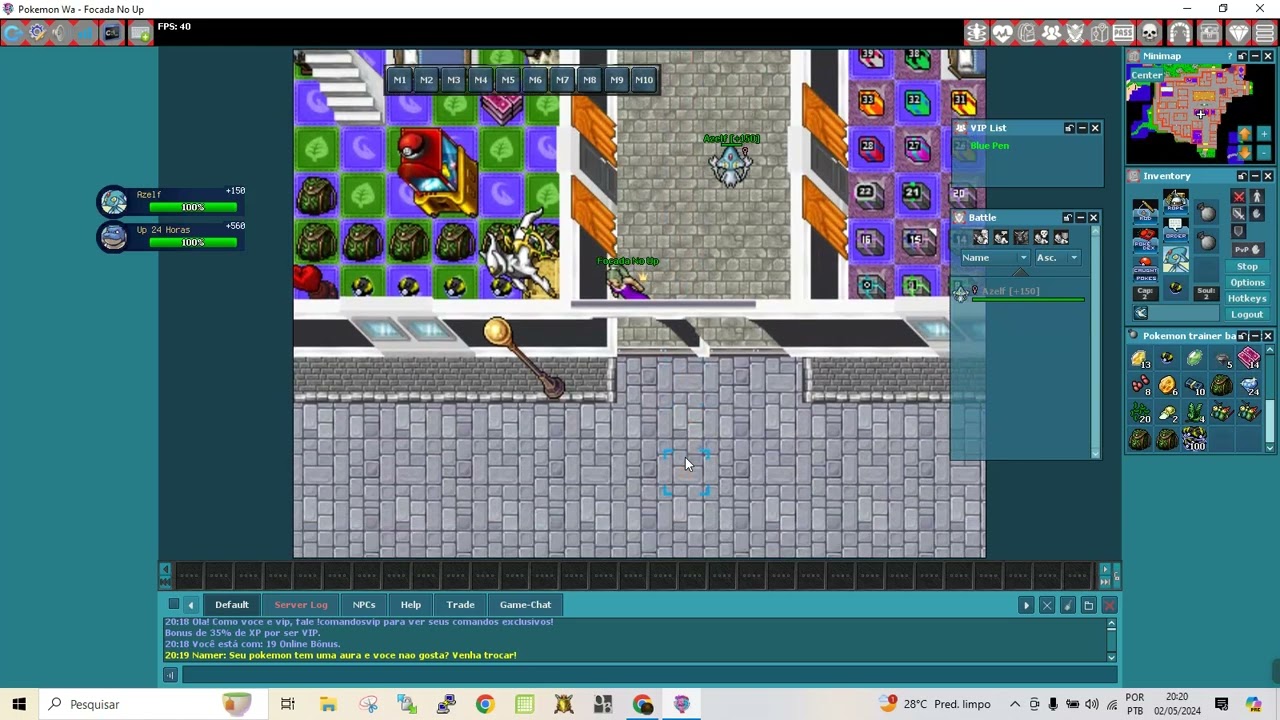This screenshot has width=1280, height=720.
Task: Open the gear settings icon top-left
Action: pyautogui.click(x=37, y=33)
